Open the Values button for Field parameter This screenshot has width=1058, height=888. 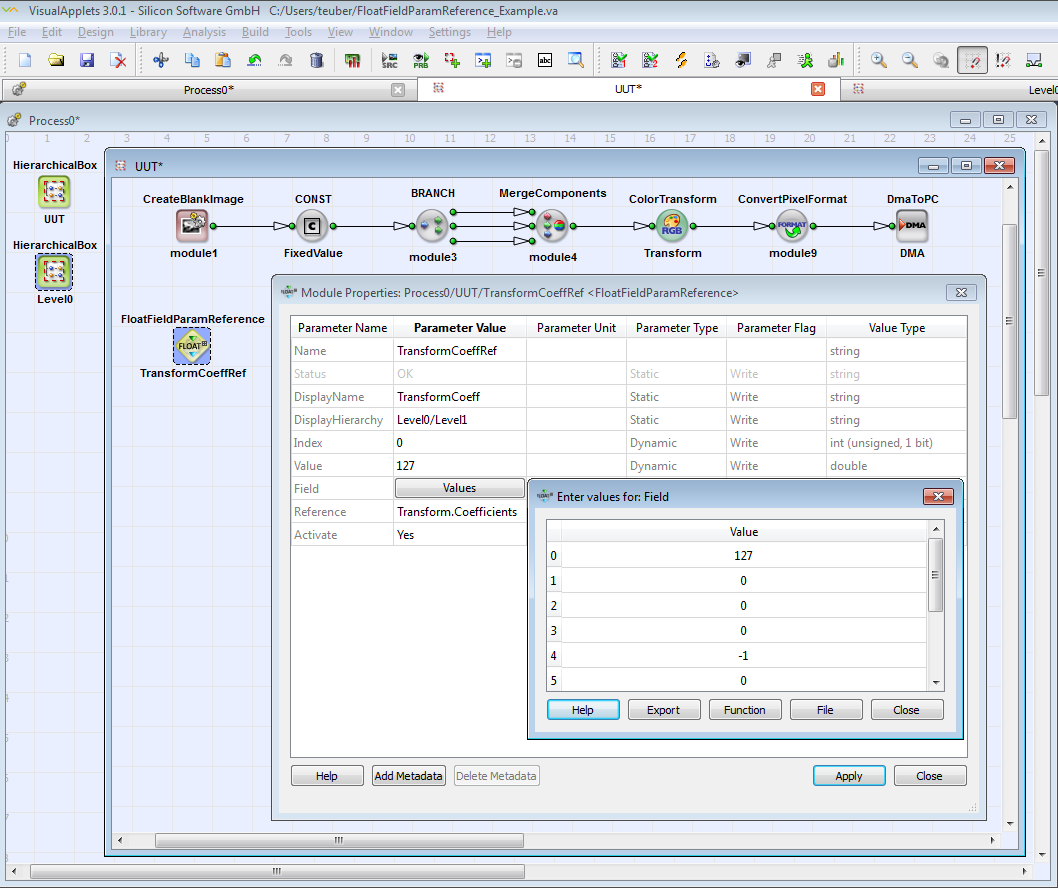tap(460, 488)
